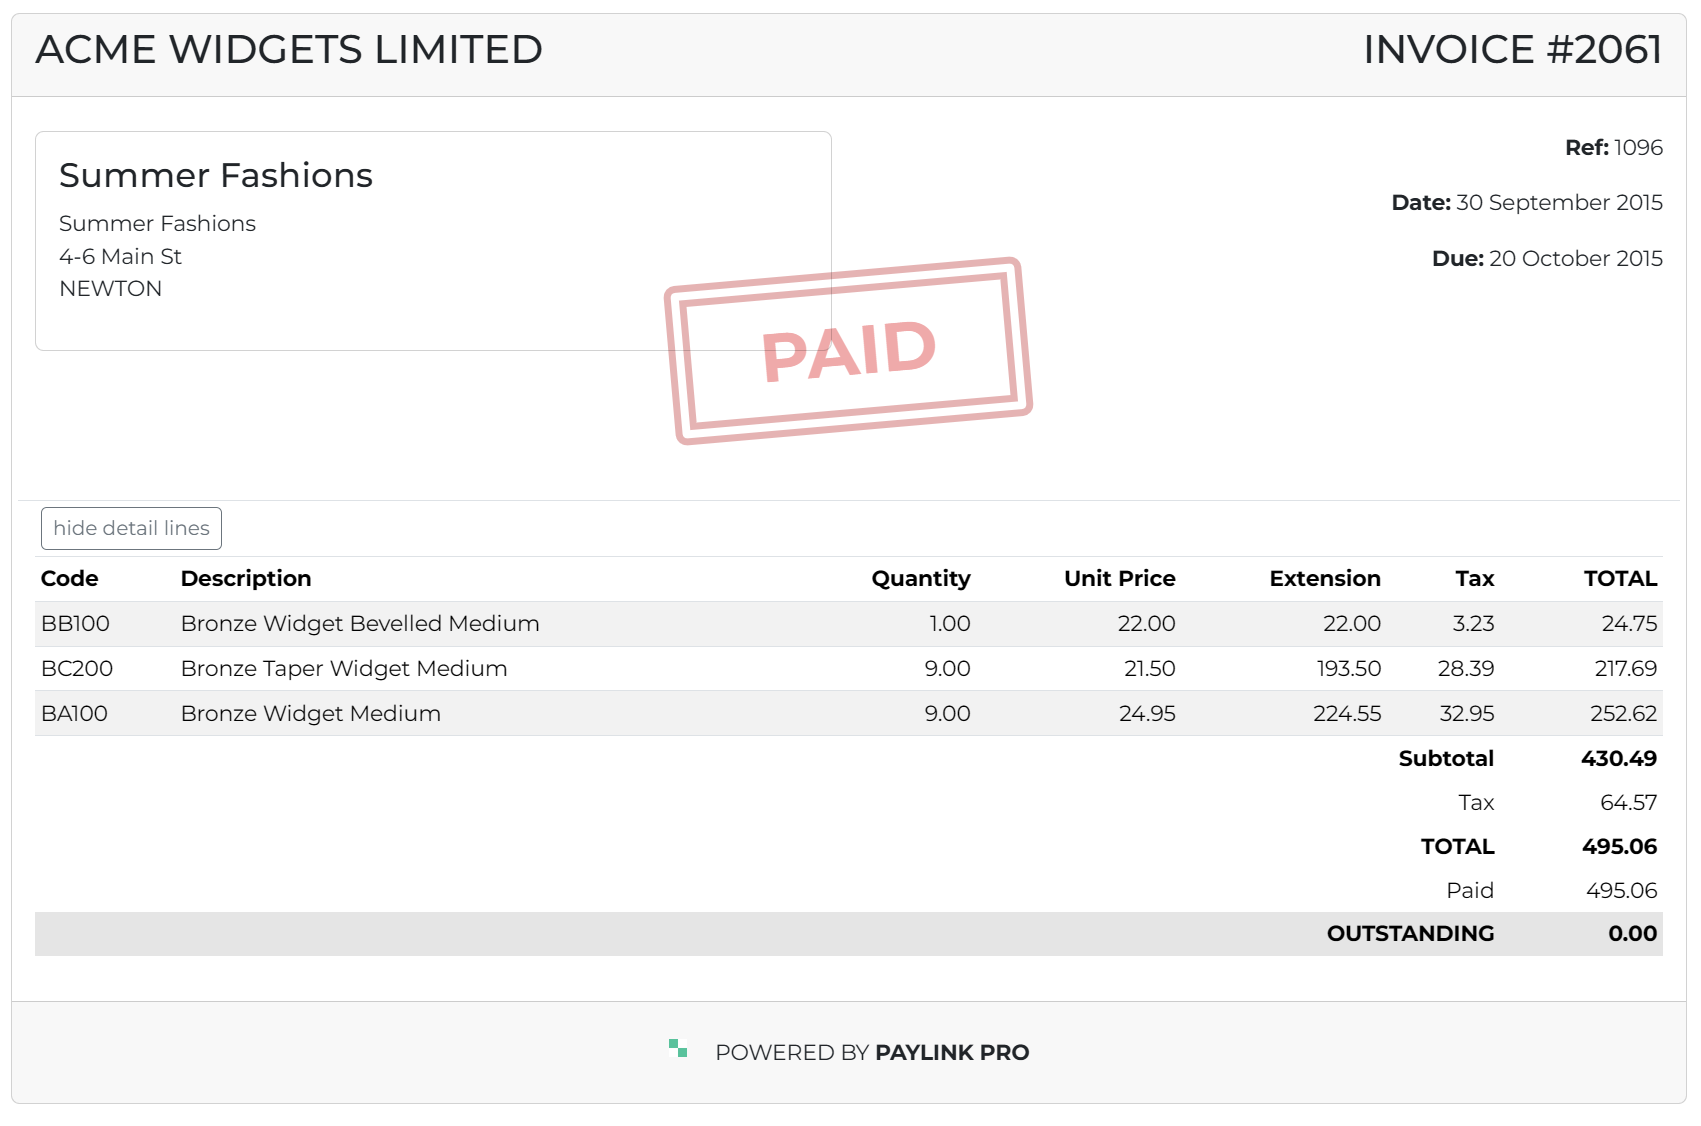Click the Due date 20 October 2015
This screenshot has height=1126, width=1701.
point(1575,258)
